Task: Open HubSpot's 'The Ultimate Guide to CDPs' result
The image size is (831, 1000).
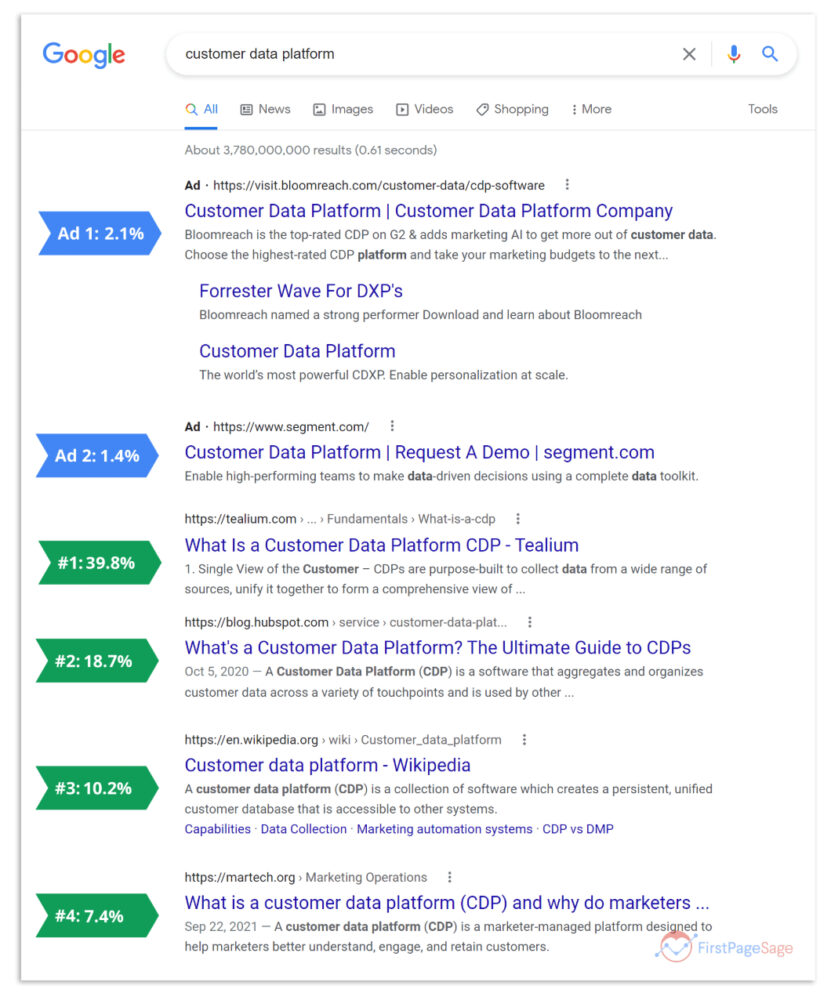Action: click(x=438, y=648)
